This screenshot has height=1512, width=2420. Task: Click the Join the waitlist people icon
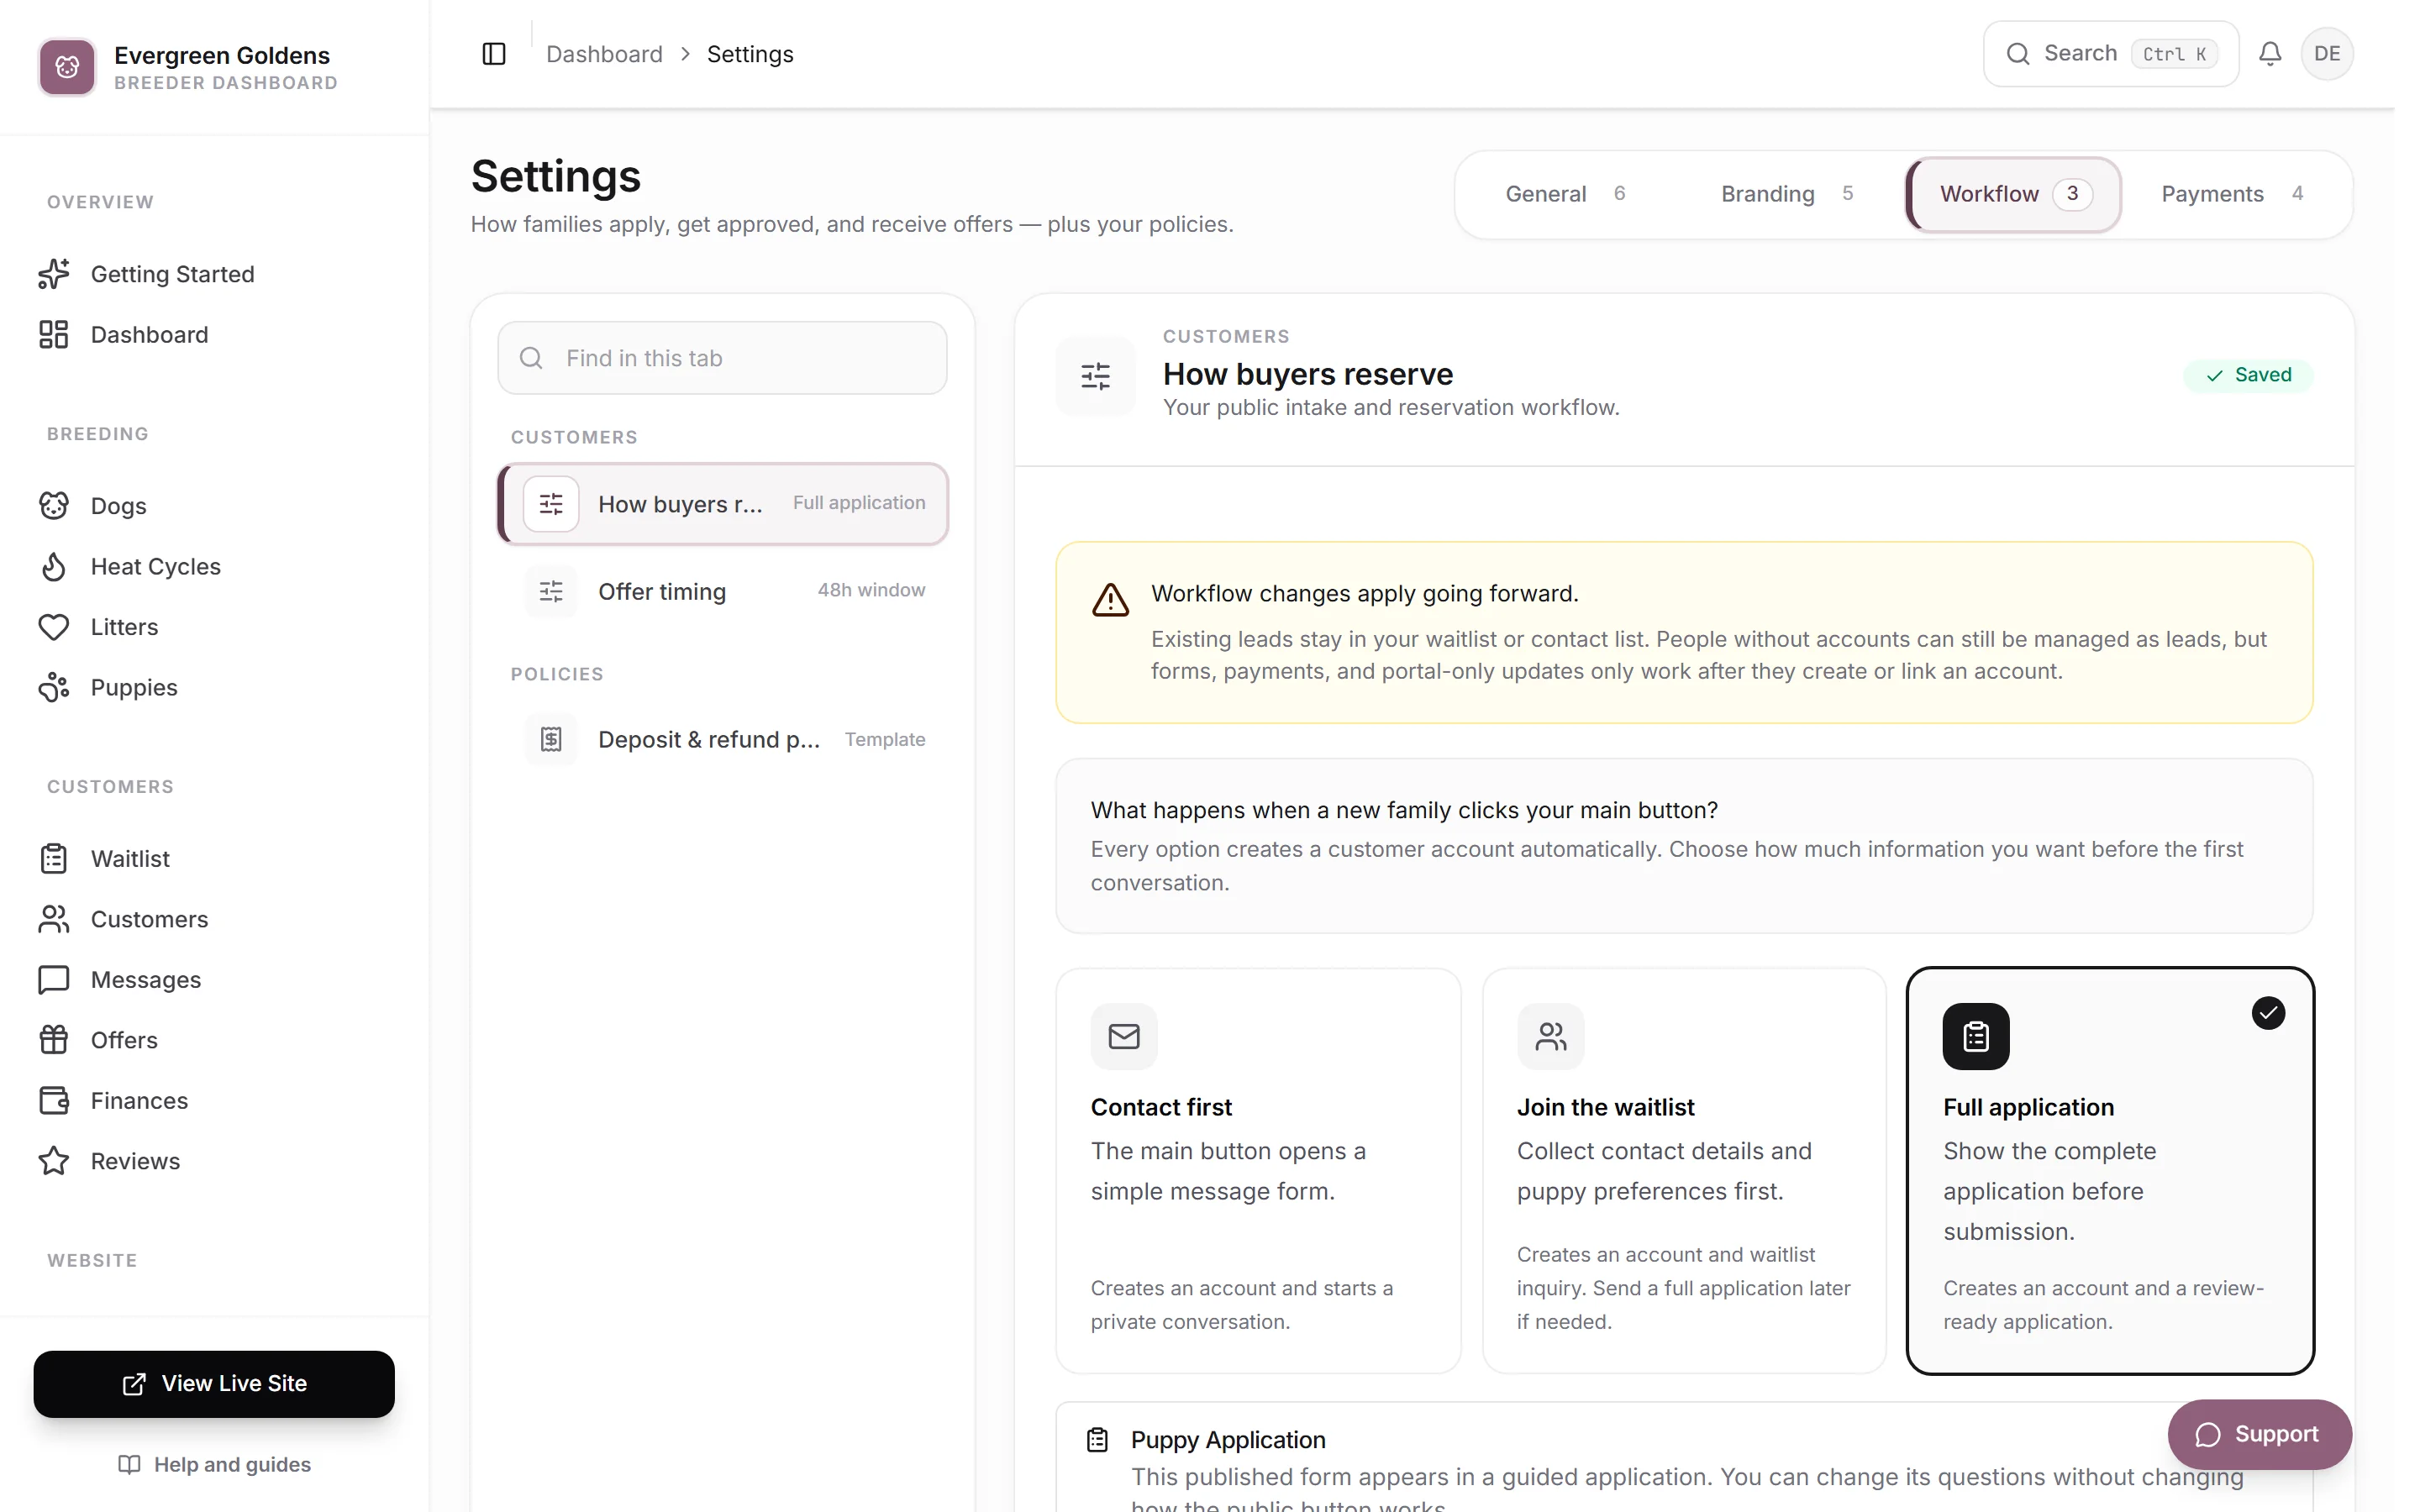pyautogui.click(x=1551, y=1036)
